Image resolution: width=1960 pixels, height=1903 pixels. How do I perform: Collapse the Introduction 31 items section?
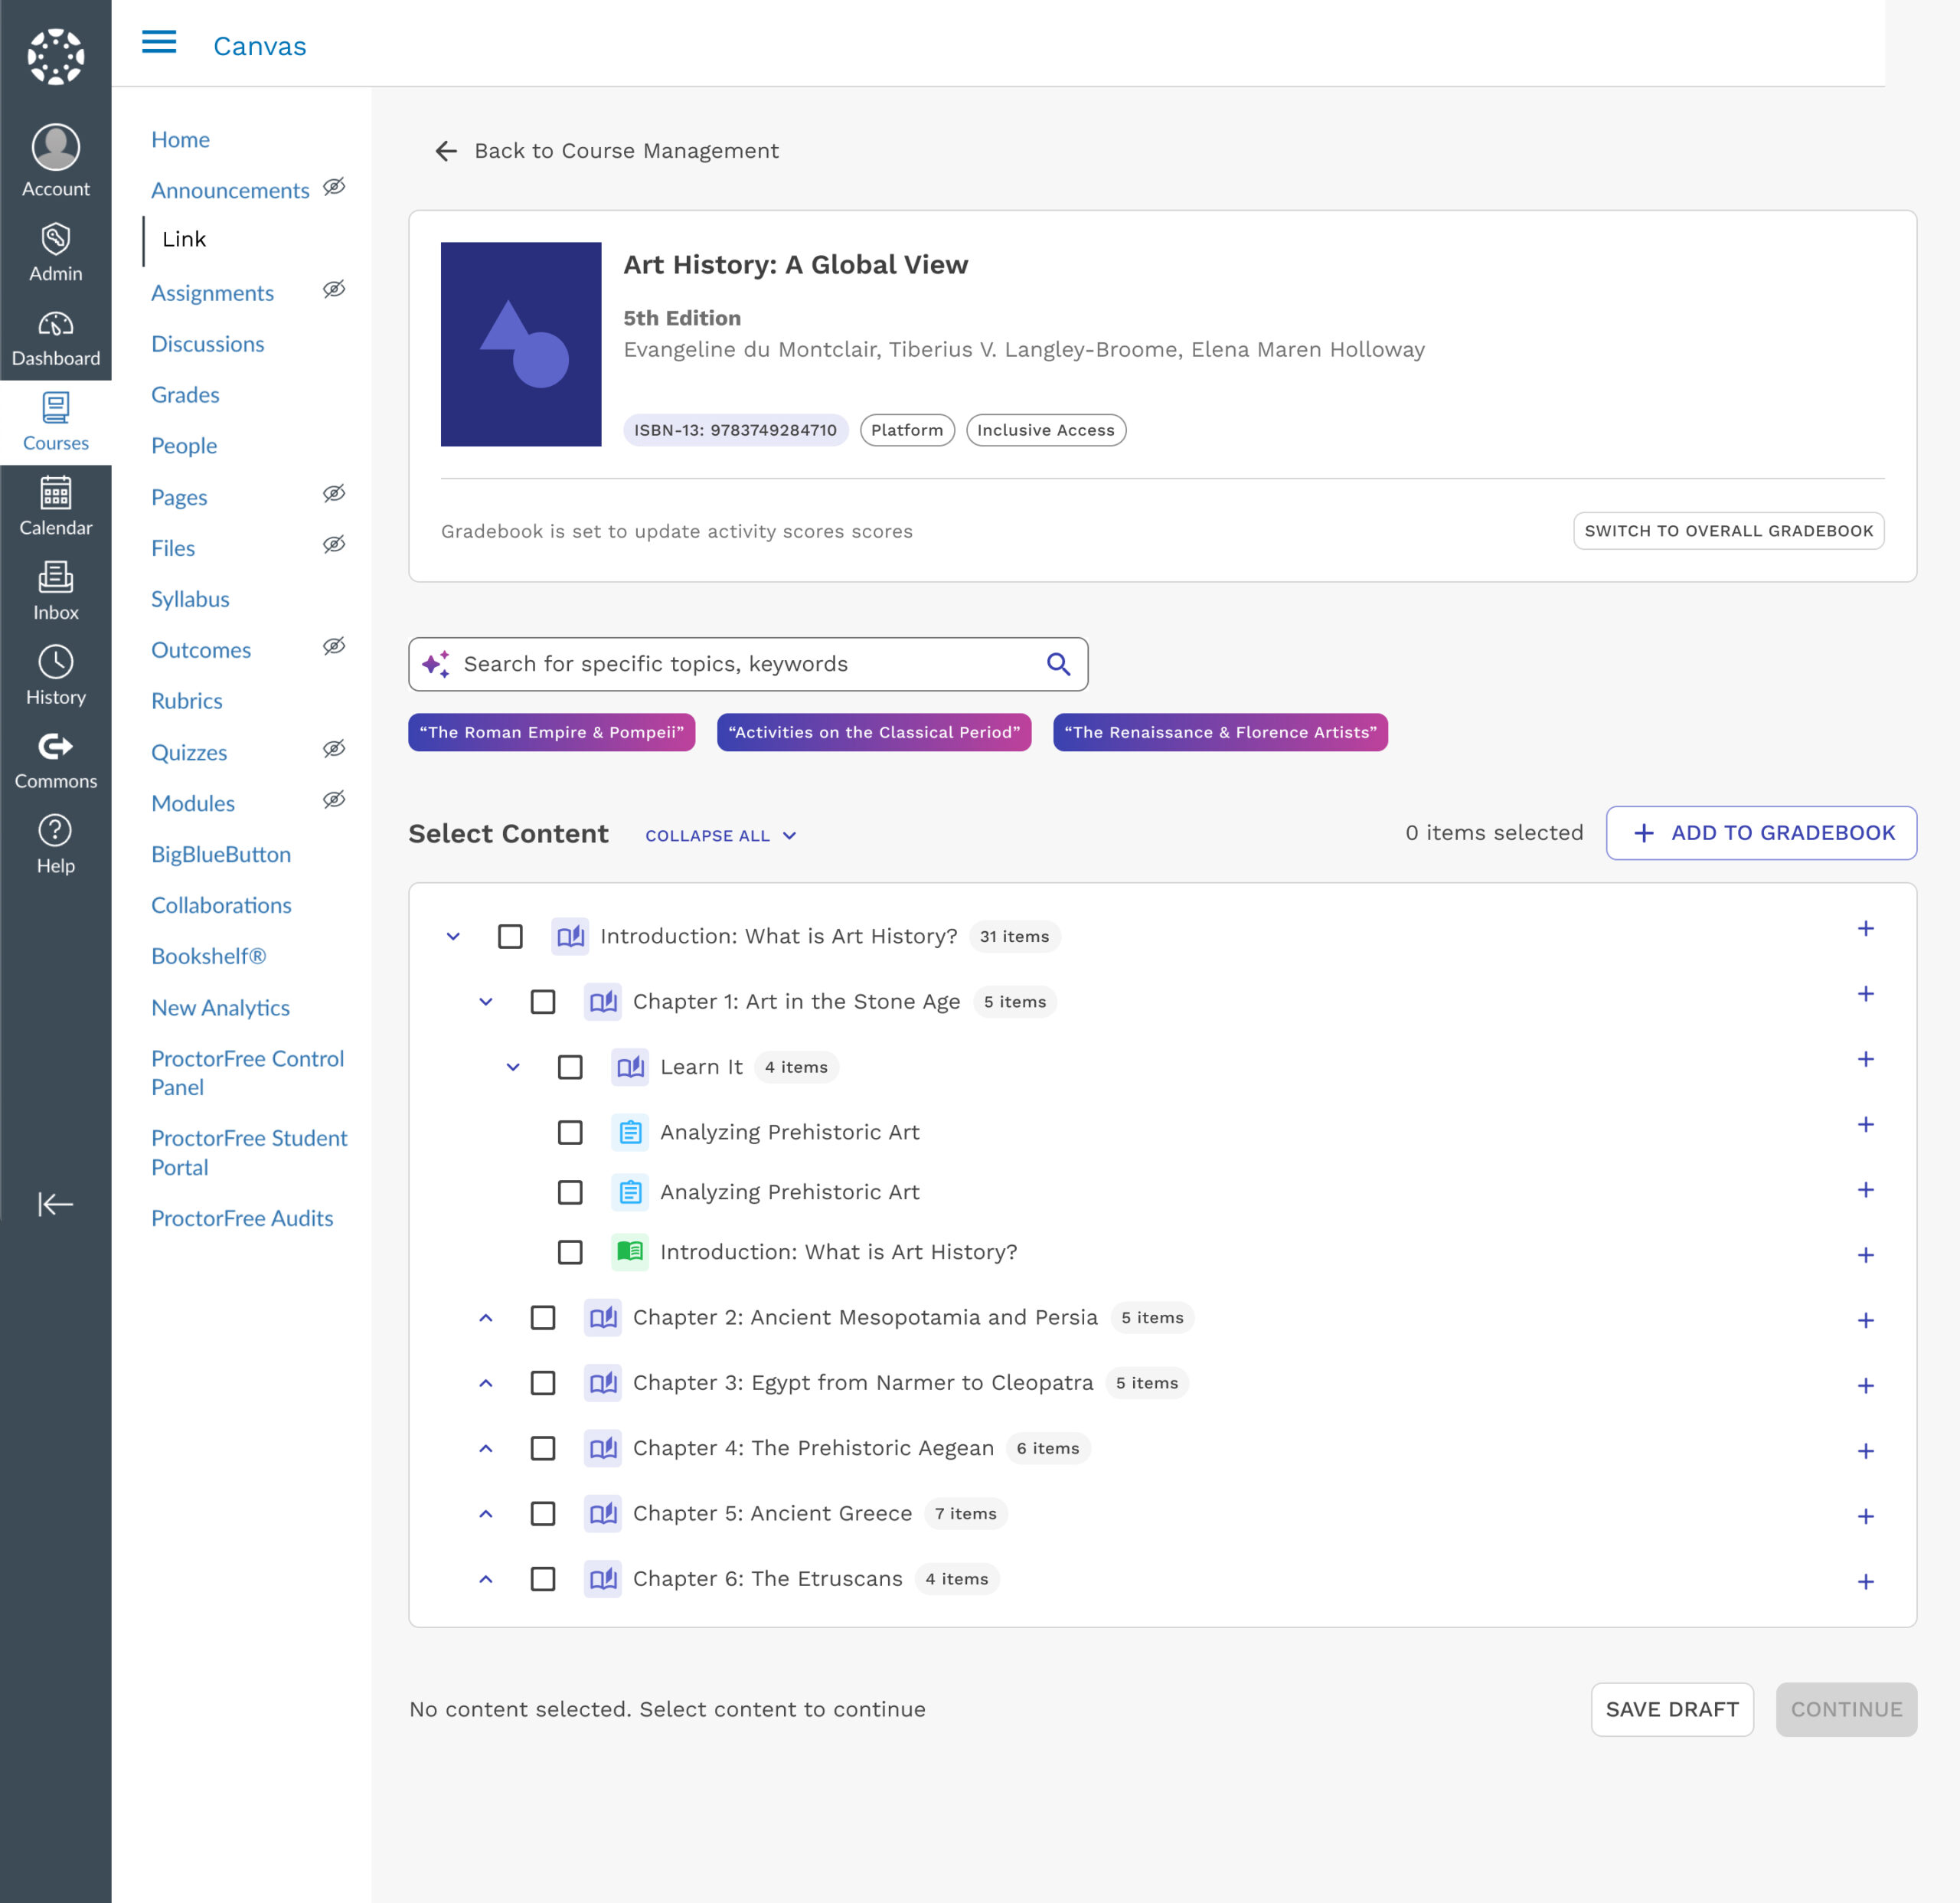click(453, 937)
